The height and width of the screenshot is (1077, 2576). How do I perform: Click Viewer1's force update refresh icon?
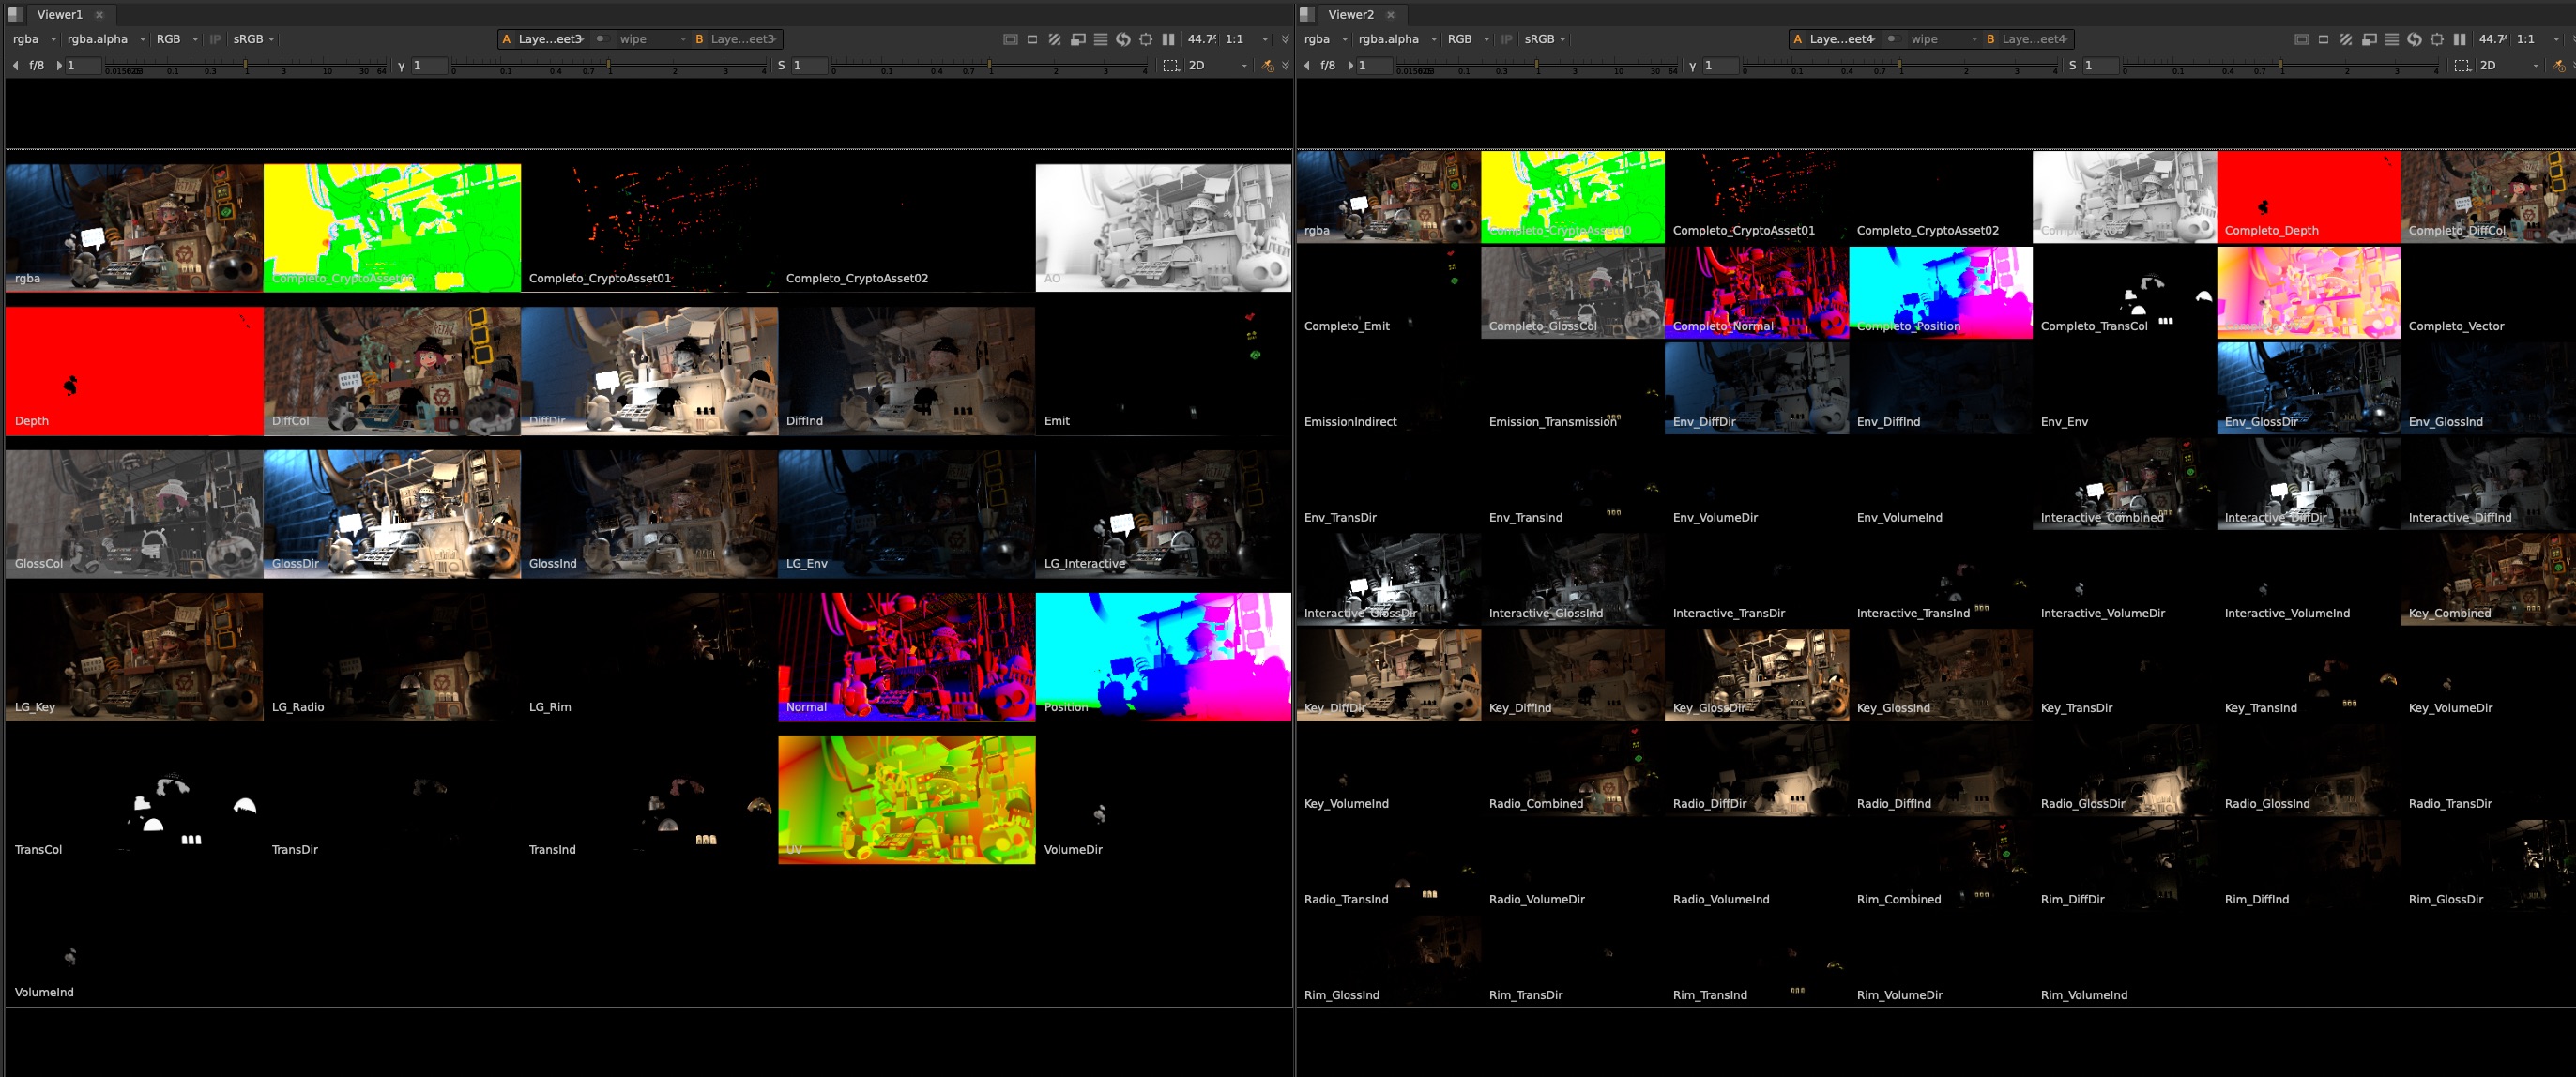coord(1123,39)
